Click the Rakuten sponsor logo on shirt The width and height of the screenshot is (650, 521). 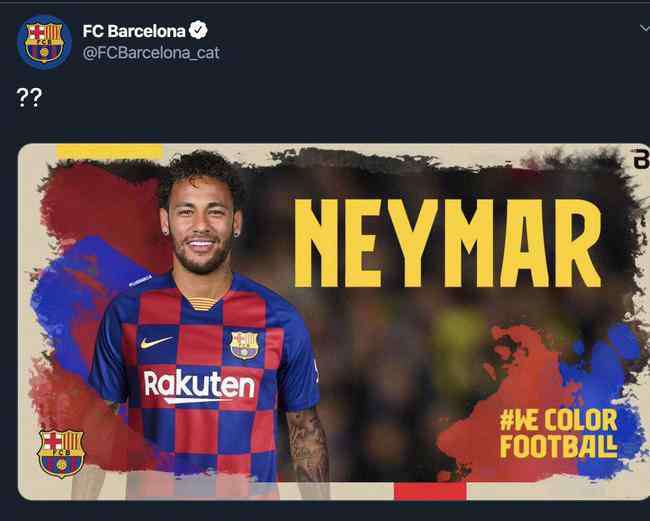coord(199,386)
